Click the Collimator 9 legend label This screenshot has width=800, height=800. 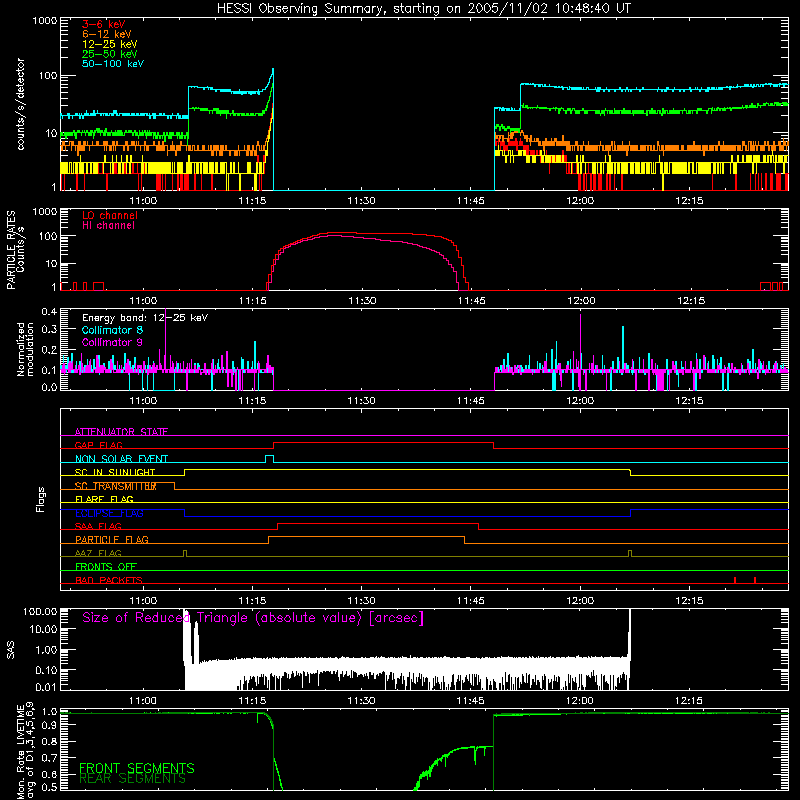pos(112,342)
